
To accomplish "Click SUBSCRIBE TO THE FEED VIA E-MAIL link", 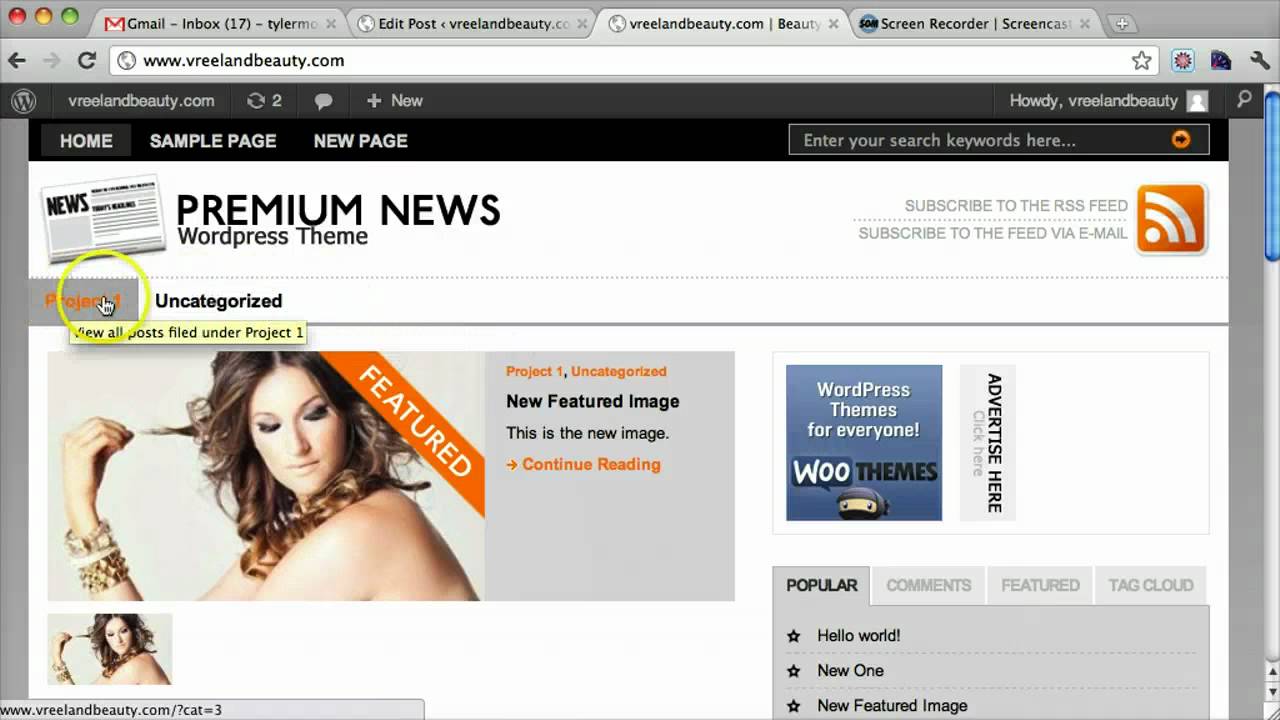I will 993,233.
